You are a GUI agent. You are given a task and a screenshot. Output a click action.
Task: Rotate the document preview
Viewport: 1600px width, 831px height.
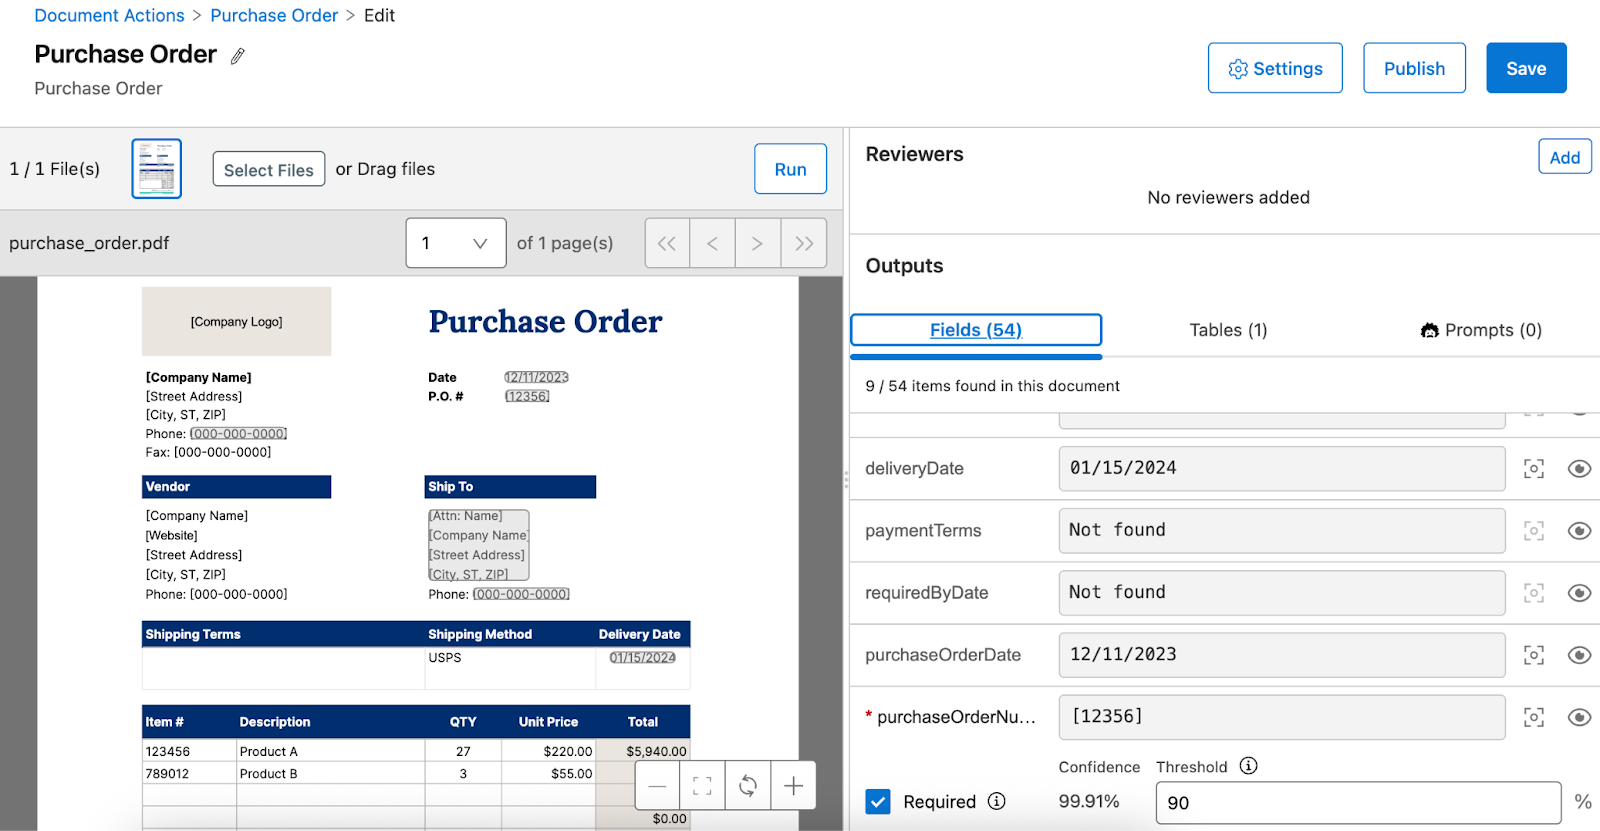(x=748, y=786)
